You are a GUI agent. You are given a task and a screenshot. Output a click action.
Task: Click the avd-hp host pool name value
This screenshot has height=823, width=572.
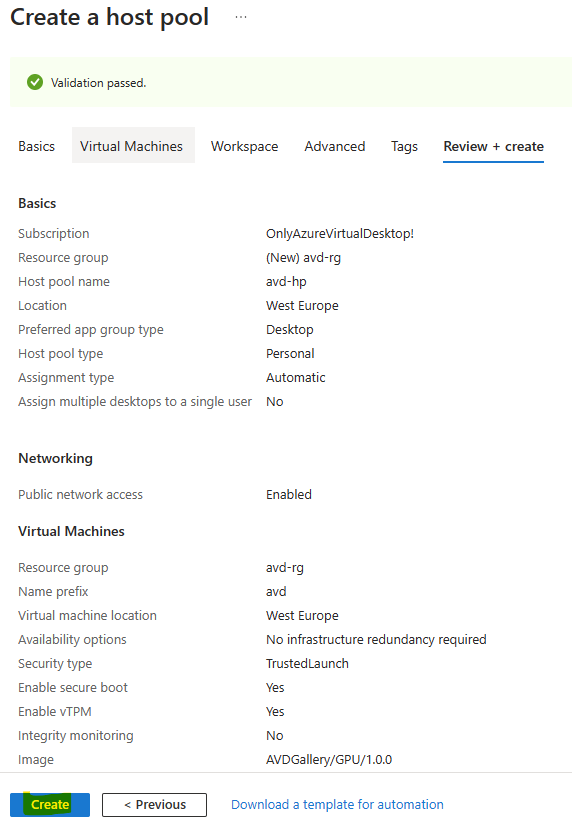[286, 282]
